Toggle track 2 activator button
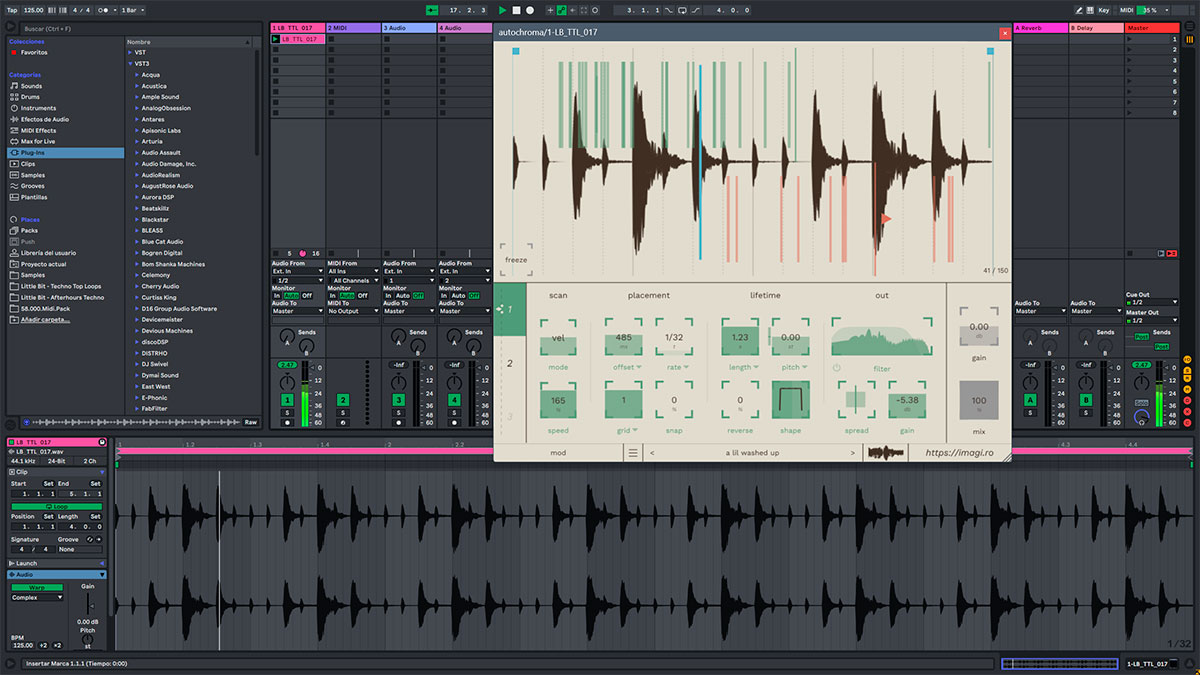Screen dimensions: 1200x675 coord(343,400)
